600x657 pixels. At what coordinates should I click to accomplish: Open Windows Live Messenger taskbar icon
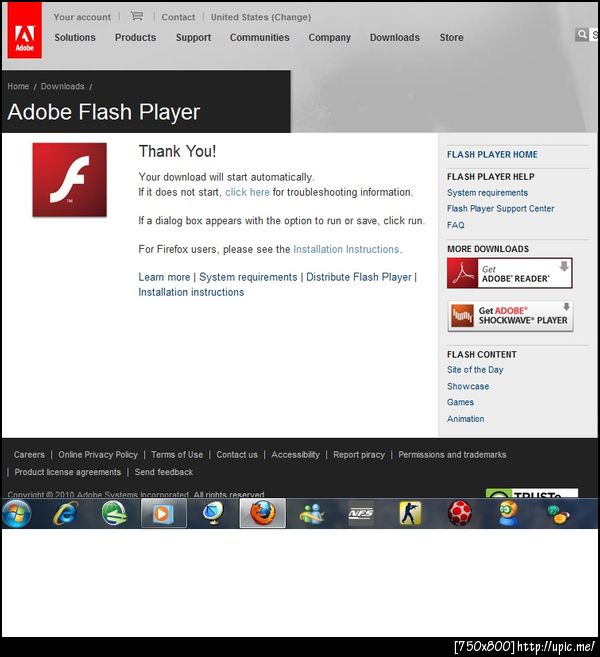312,514
